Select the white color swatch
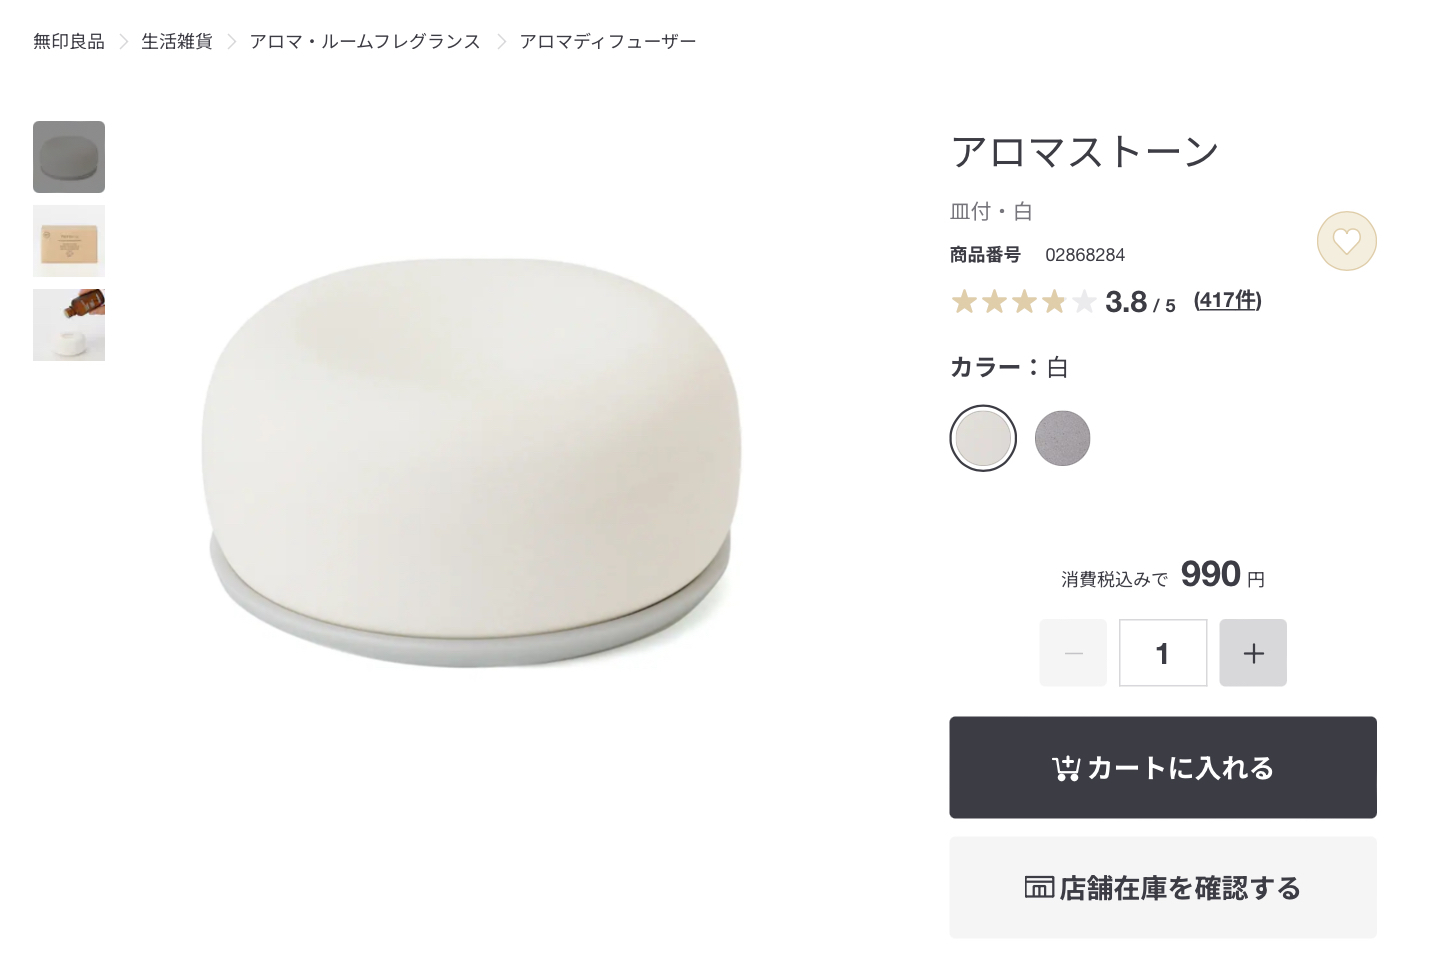Screen dimensions: 1431x966 click(x=983, y=438)
